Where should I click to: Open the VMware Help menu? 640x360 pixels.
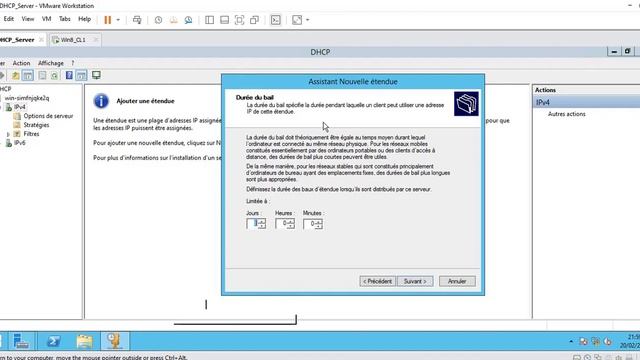click(84, 19)
